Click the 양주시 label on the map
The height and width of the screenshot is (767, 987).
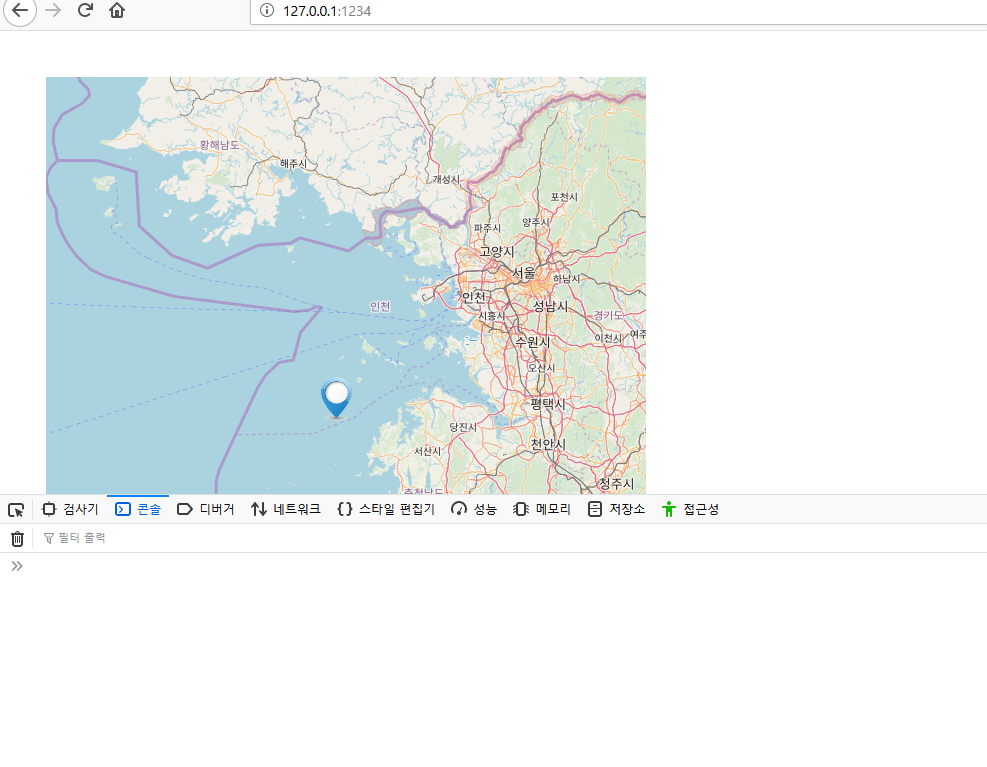point(536,222)
